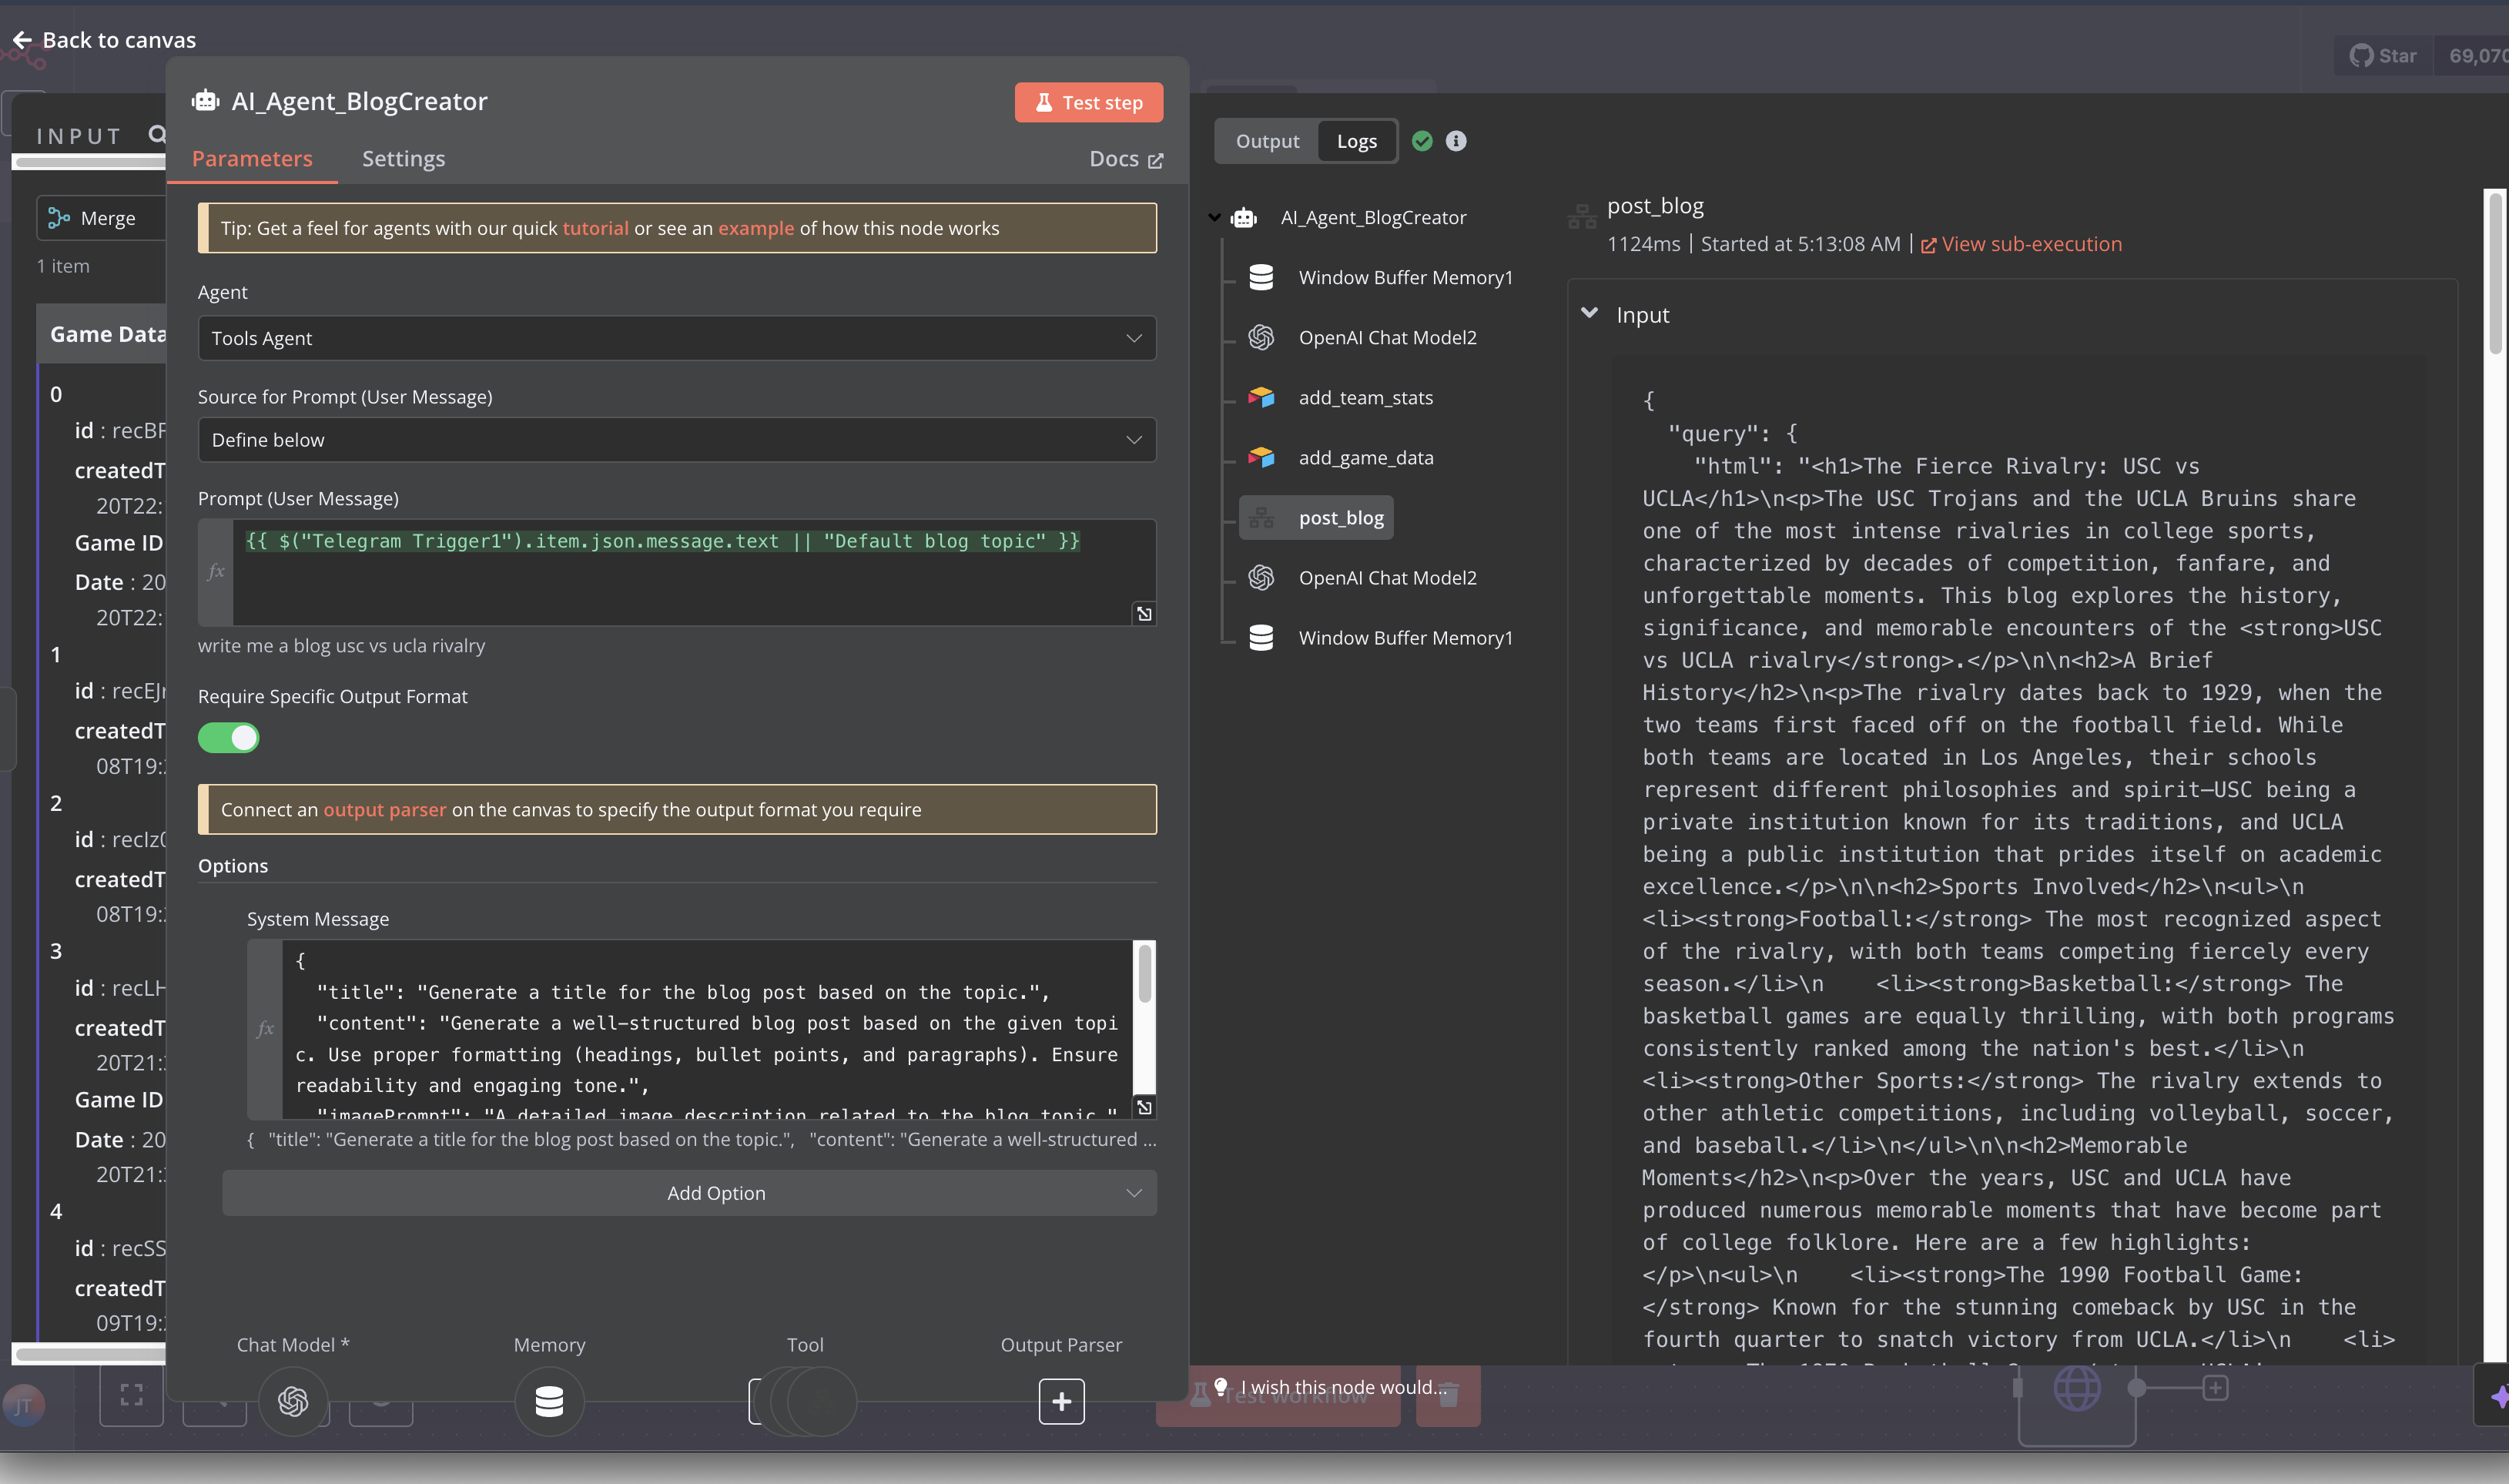The height and width of the screenshot is (1484, 2509).
Task: Click the add_game_data Airtable icon
Action: point(1261,457)
